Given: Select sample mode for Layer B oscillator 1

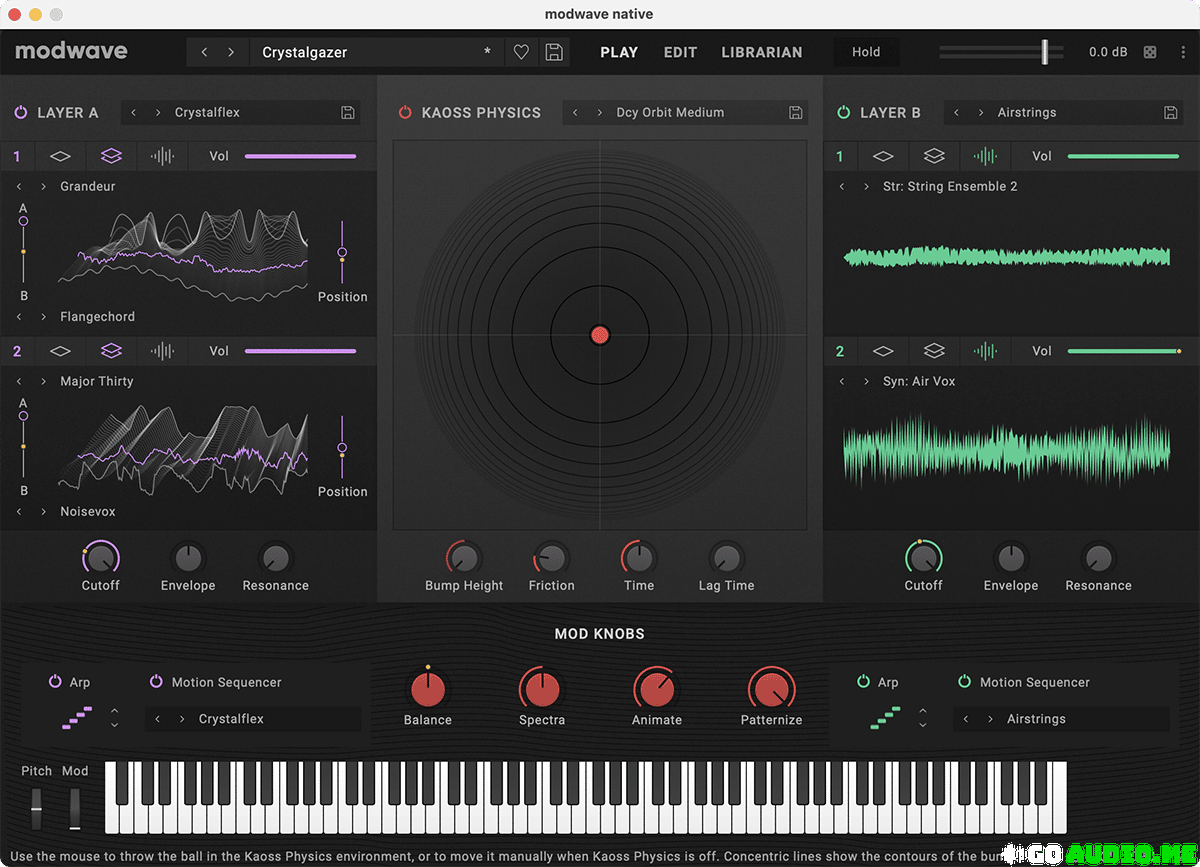Looking at the screenshot, I should 985,156.
